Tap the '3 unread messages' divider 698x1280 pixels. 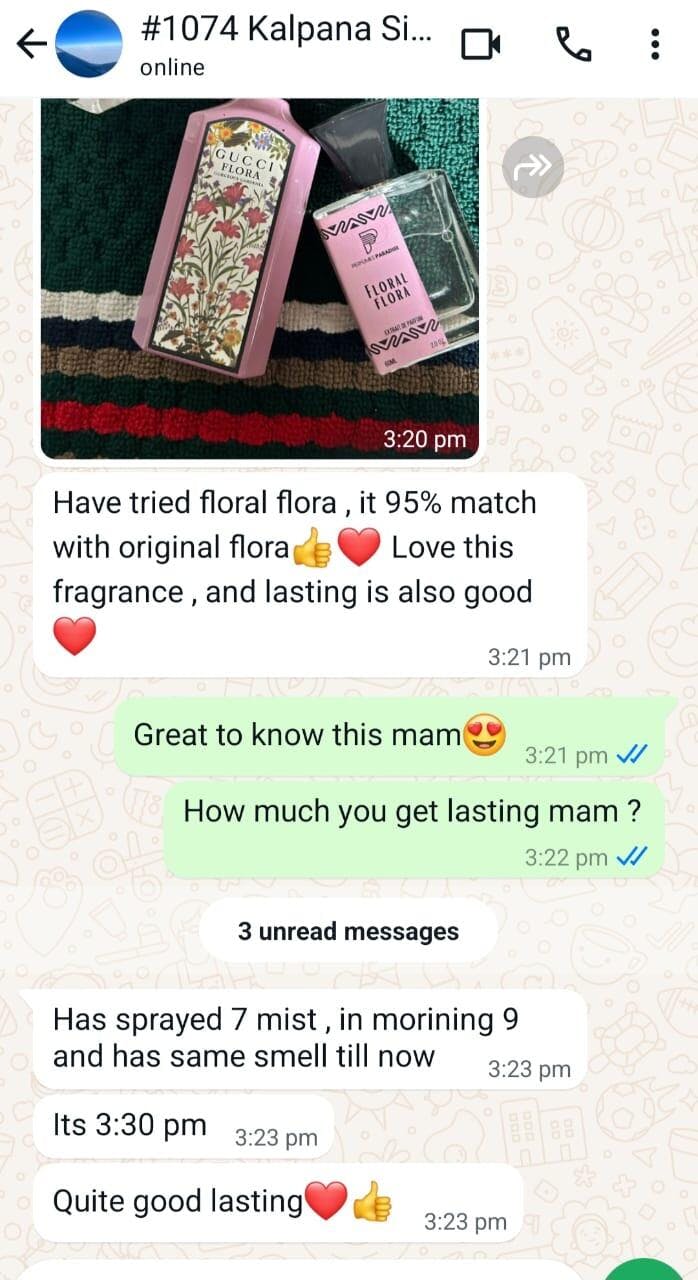348,932
